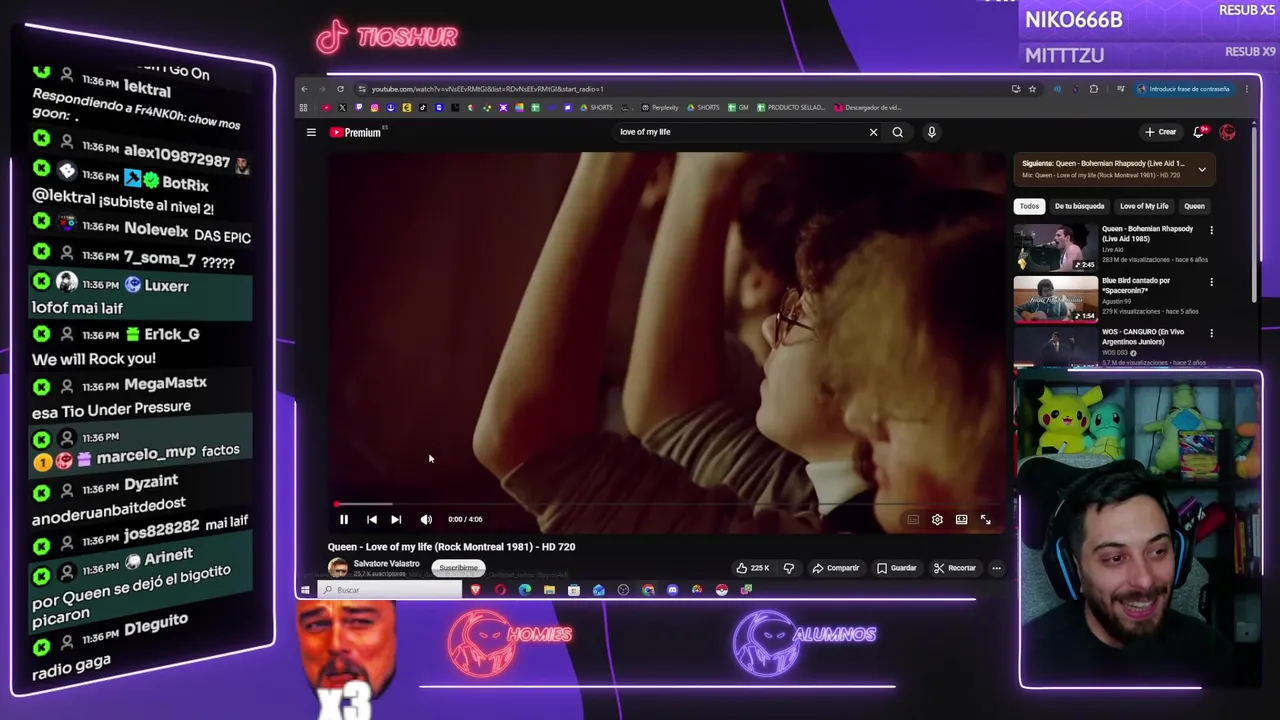Open browser extensions puzzle icon
Screen dimensions: 1280x720
[x=1093, y=89]
